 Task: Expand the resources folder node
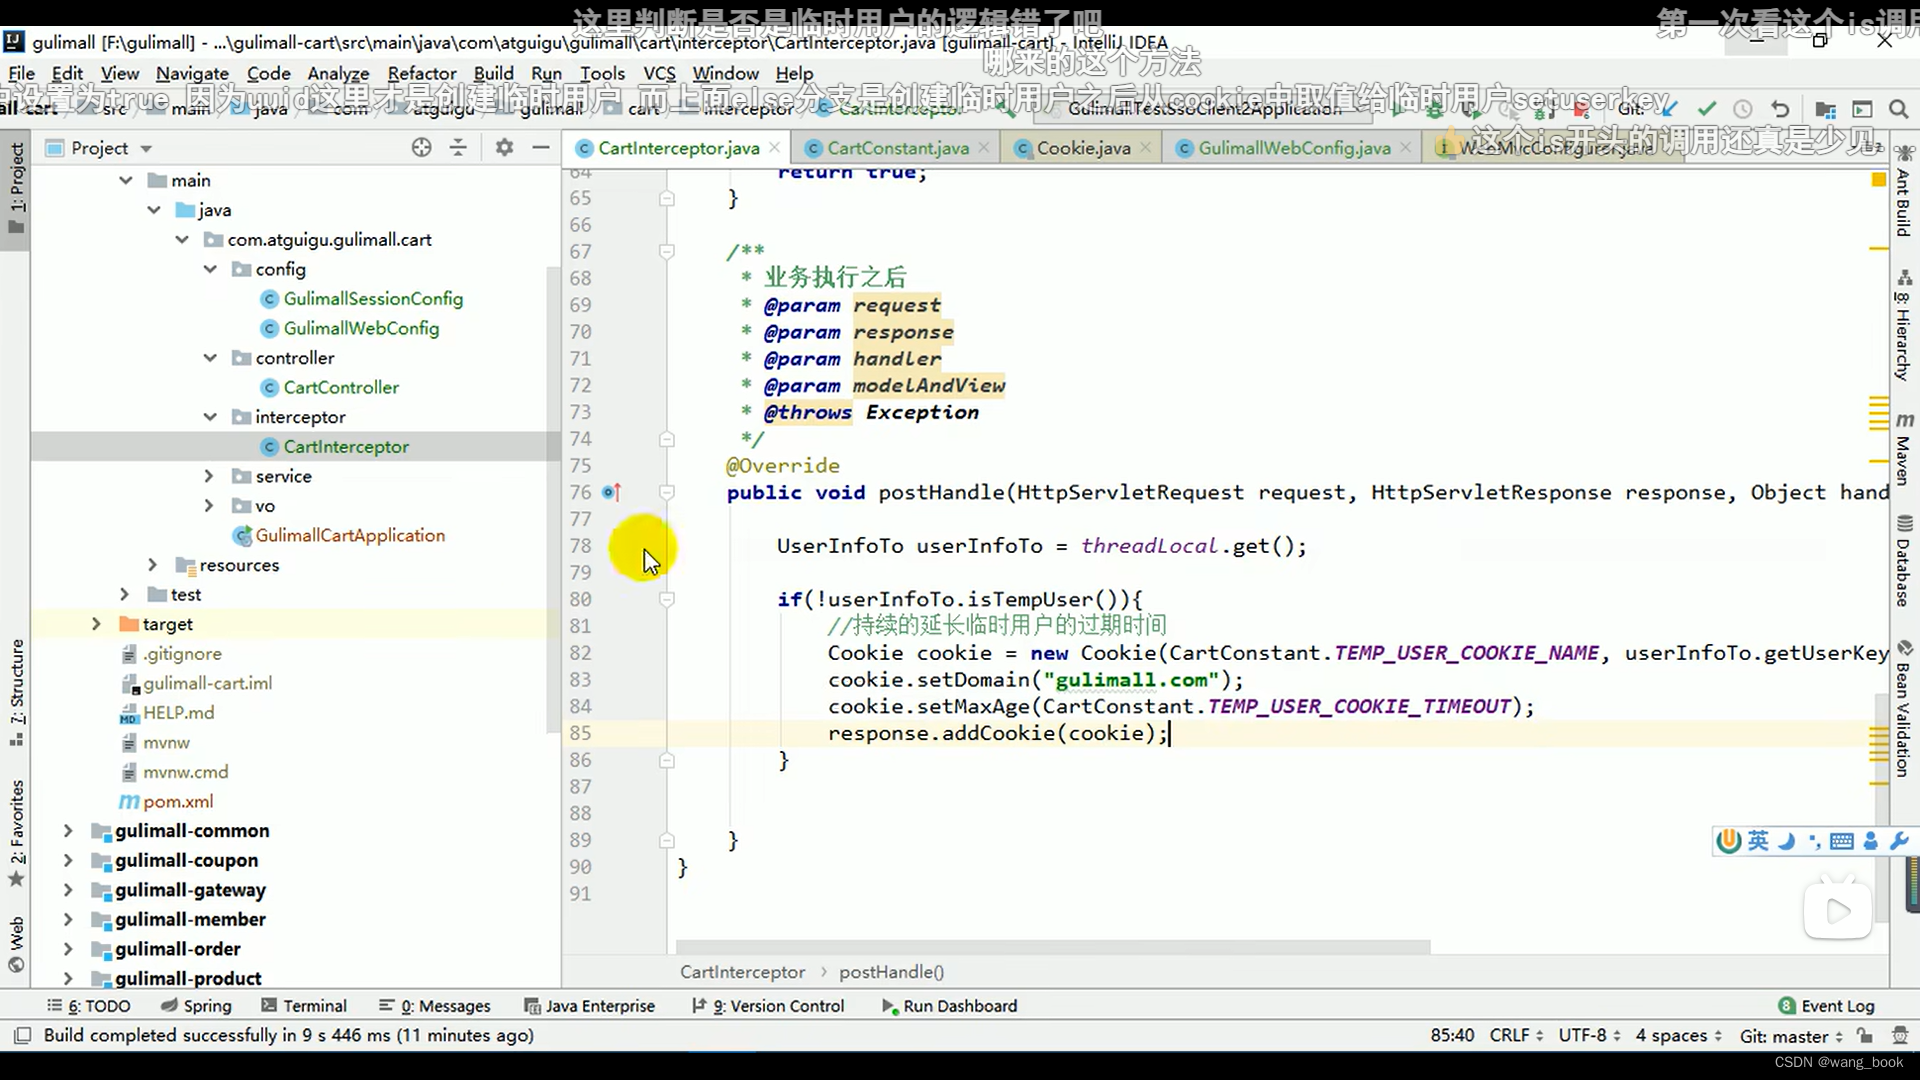(x=153, y=565)
